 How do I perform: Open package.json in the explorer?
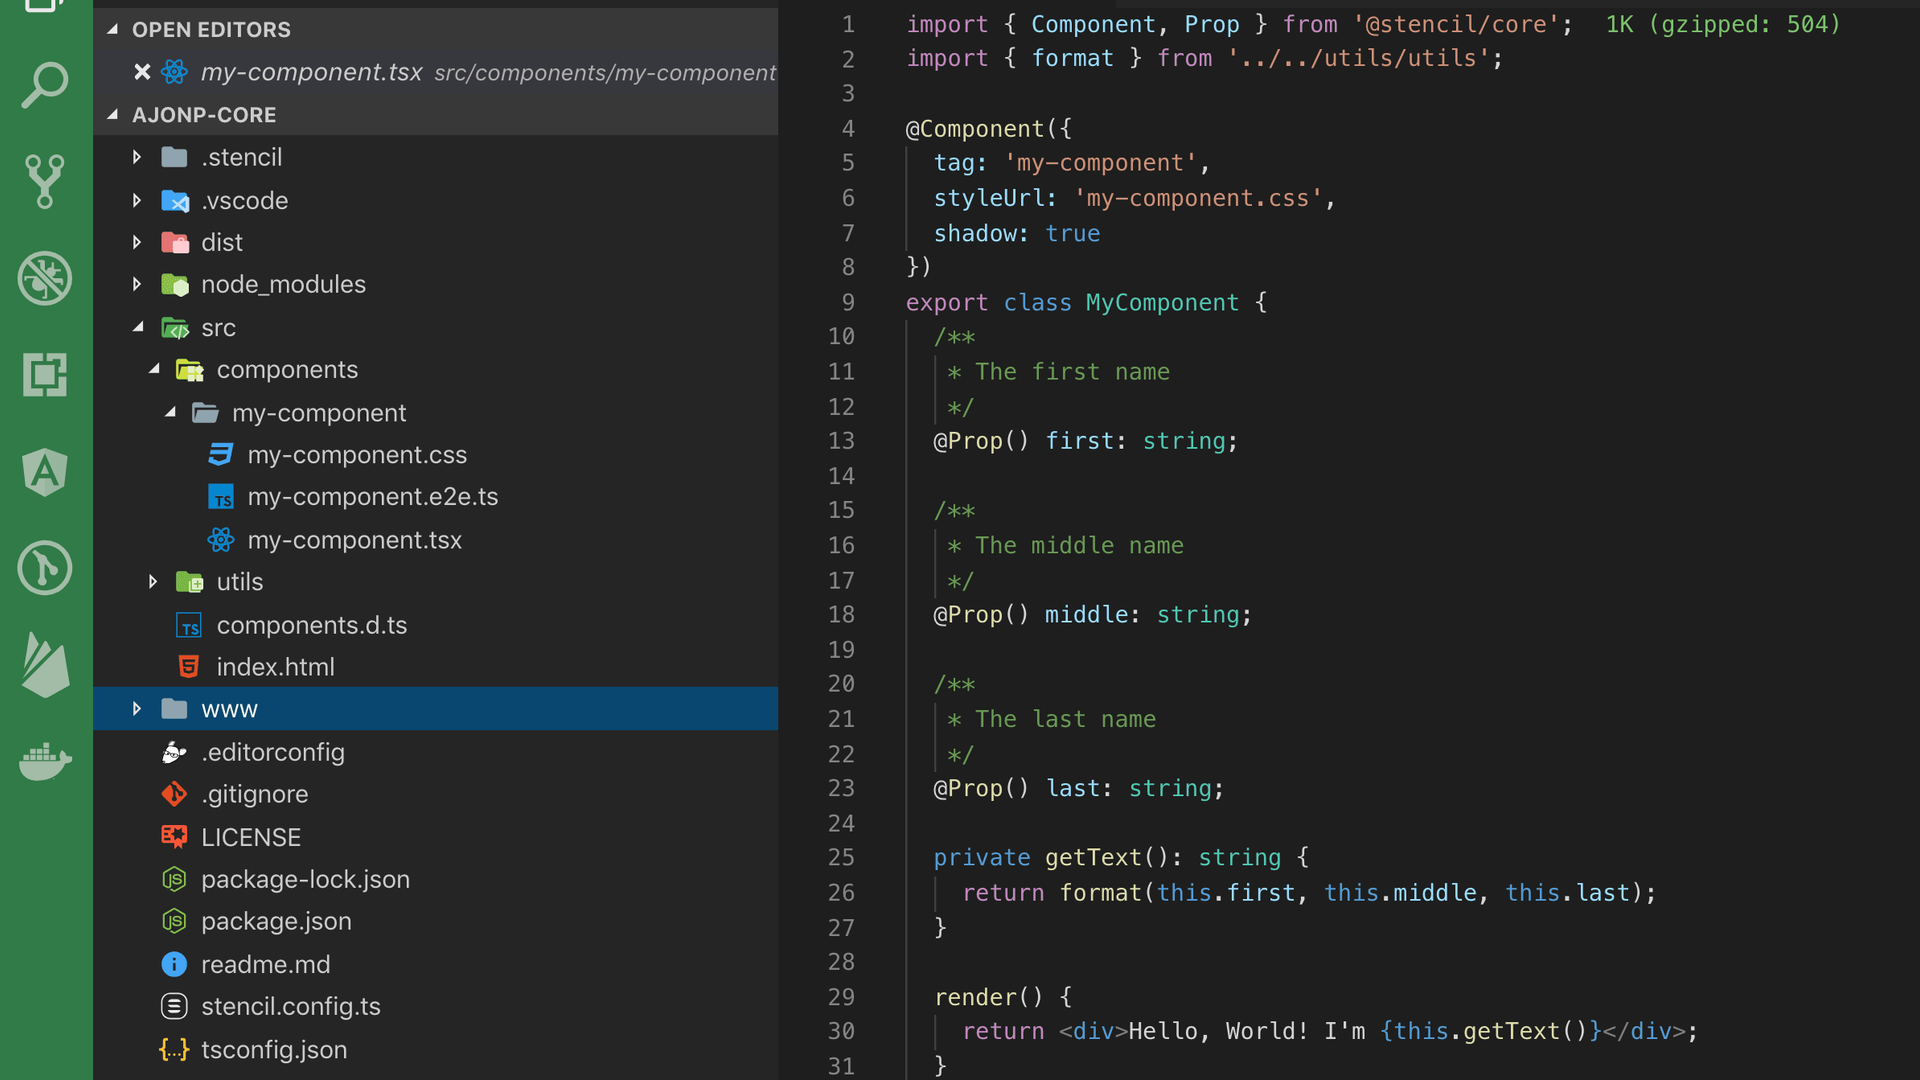[276, 921]
